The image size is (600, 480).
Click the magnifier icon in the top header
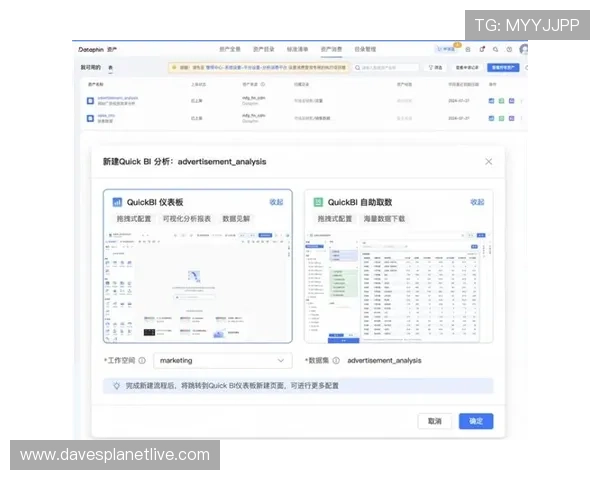(496, 49)
